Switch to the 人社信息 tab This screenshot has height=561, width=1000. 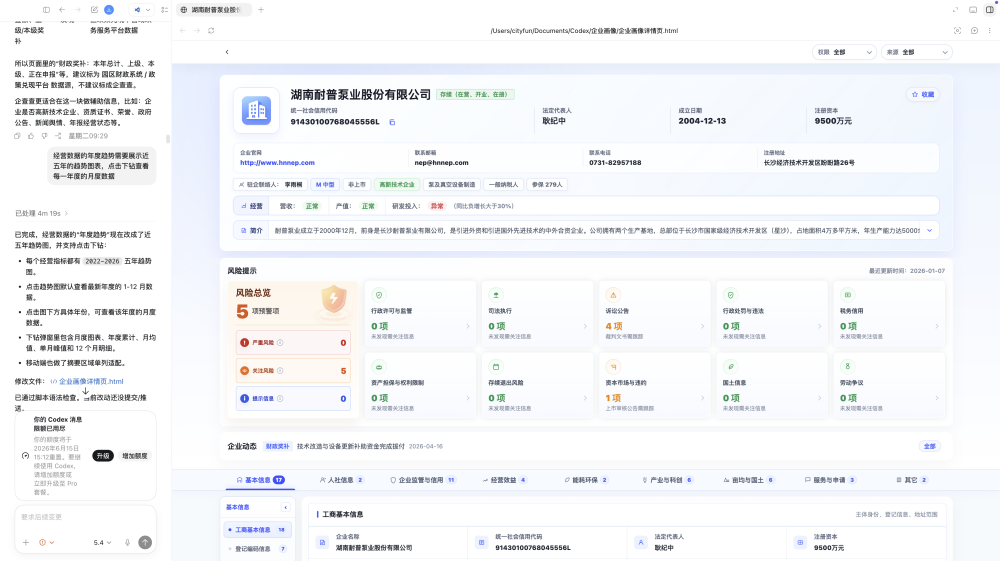(342, 480)
